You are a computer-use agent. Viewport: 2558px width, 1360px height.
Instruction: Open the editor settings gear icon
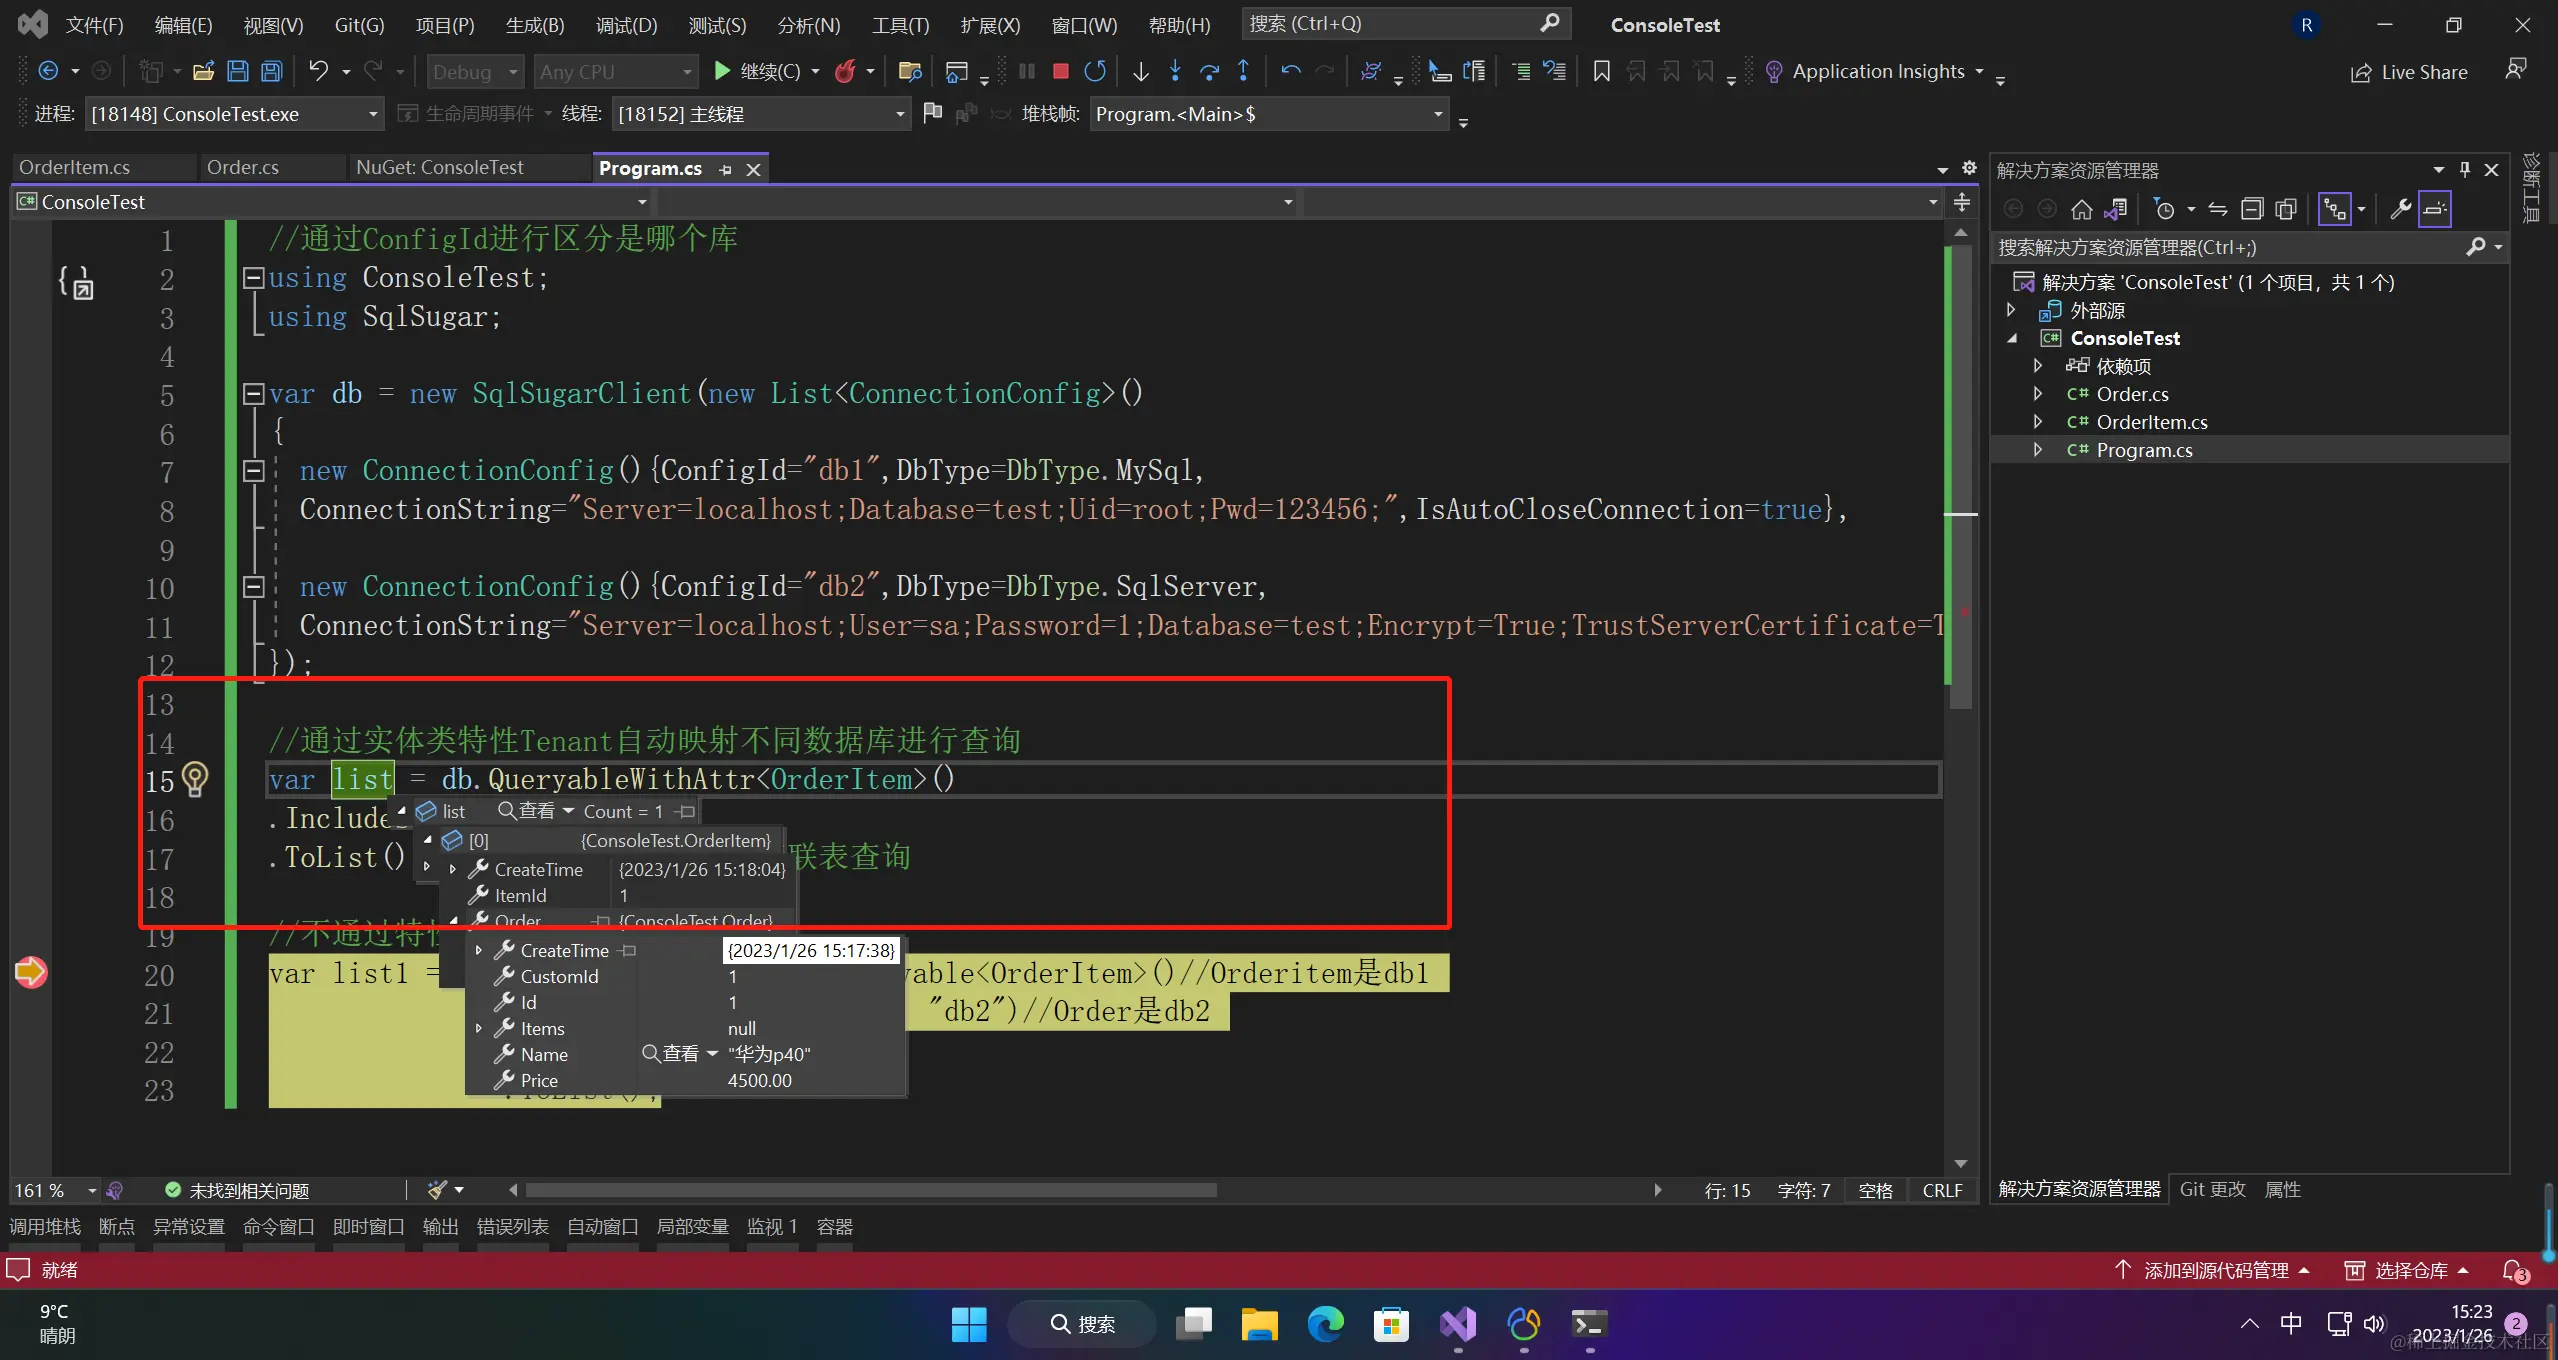click(1968, 168)
